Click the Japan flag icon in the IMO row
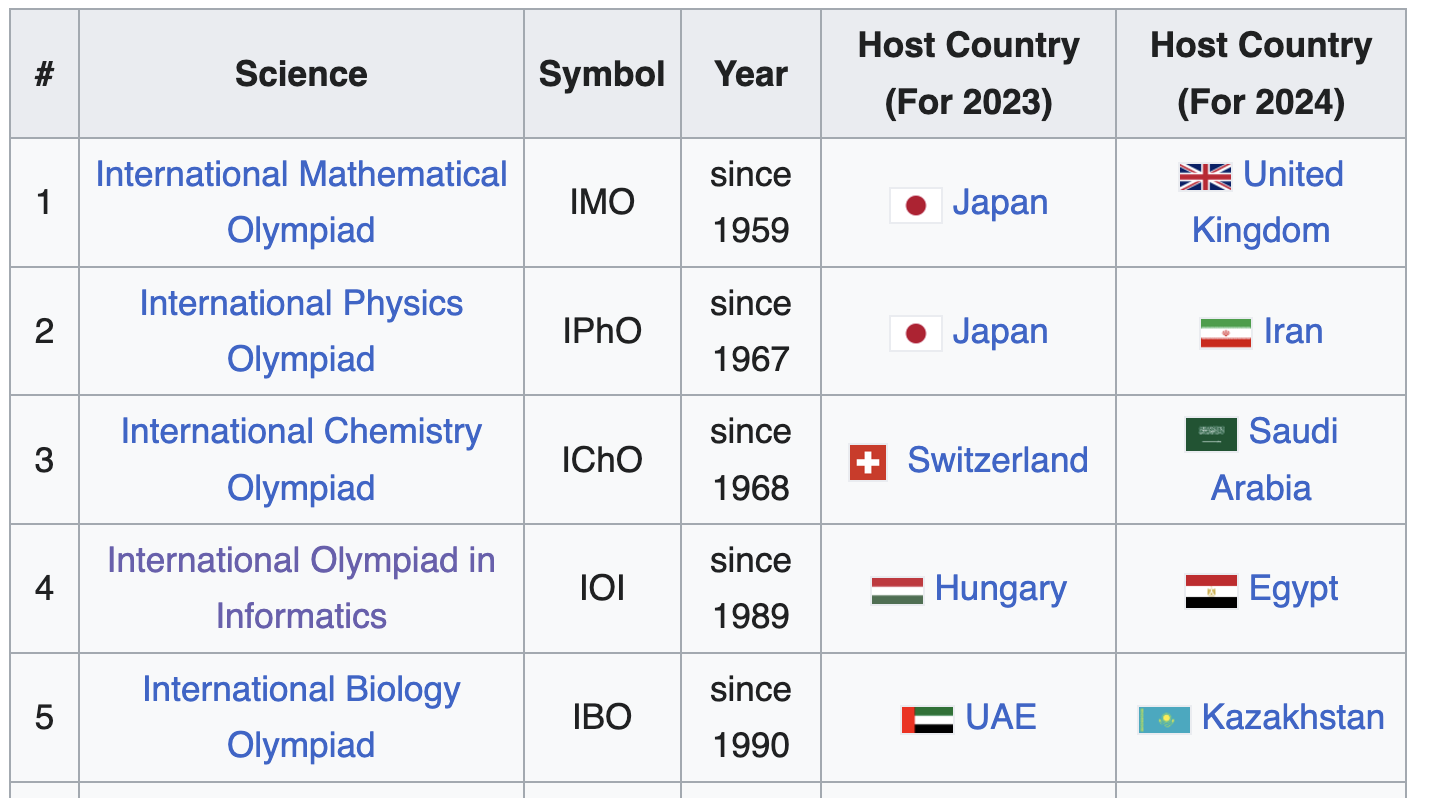Image resolution: width=1430 pixels, height=798 pixels. click(x=915, y=205)
